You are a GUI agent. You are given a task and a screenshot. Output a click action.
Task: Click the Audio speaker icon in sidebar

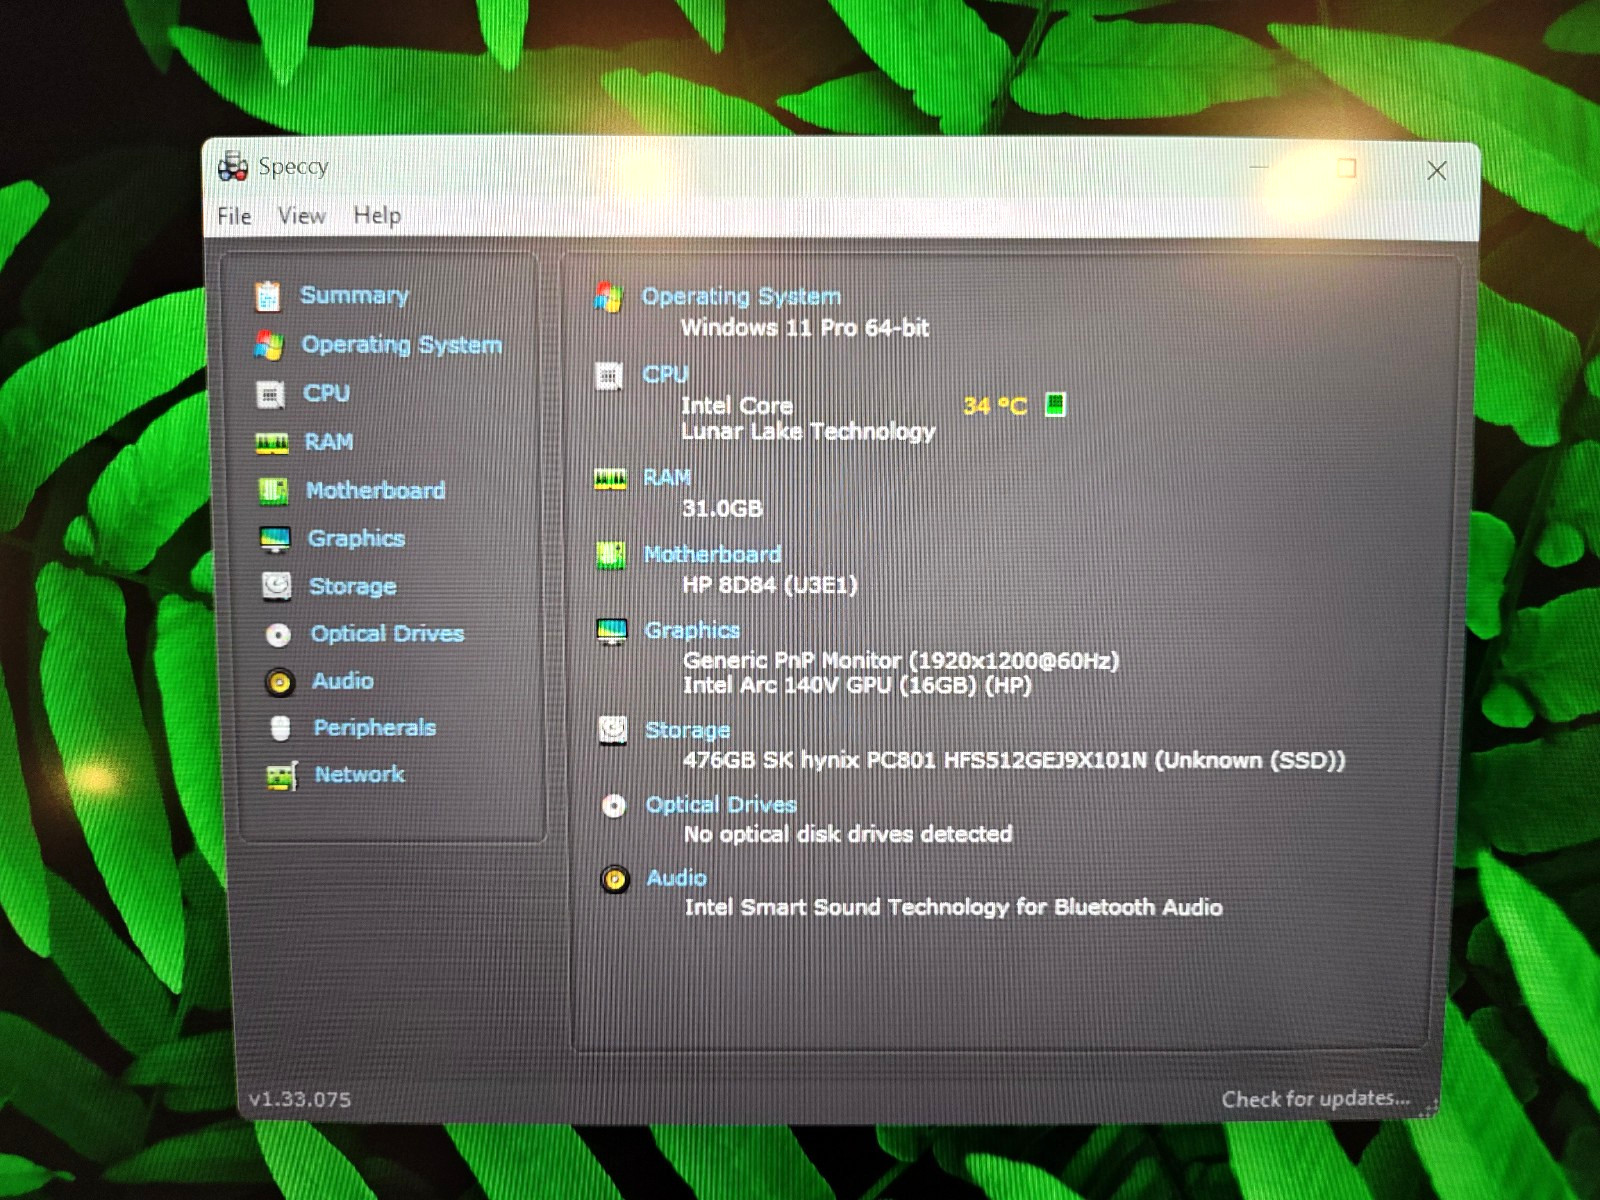click(280, 682)
